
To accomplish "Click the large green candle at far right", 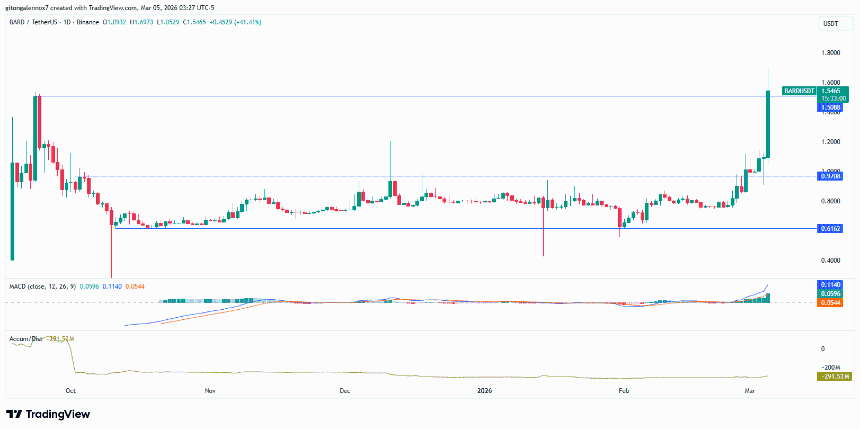I will point(768,122).
